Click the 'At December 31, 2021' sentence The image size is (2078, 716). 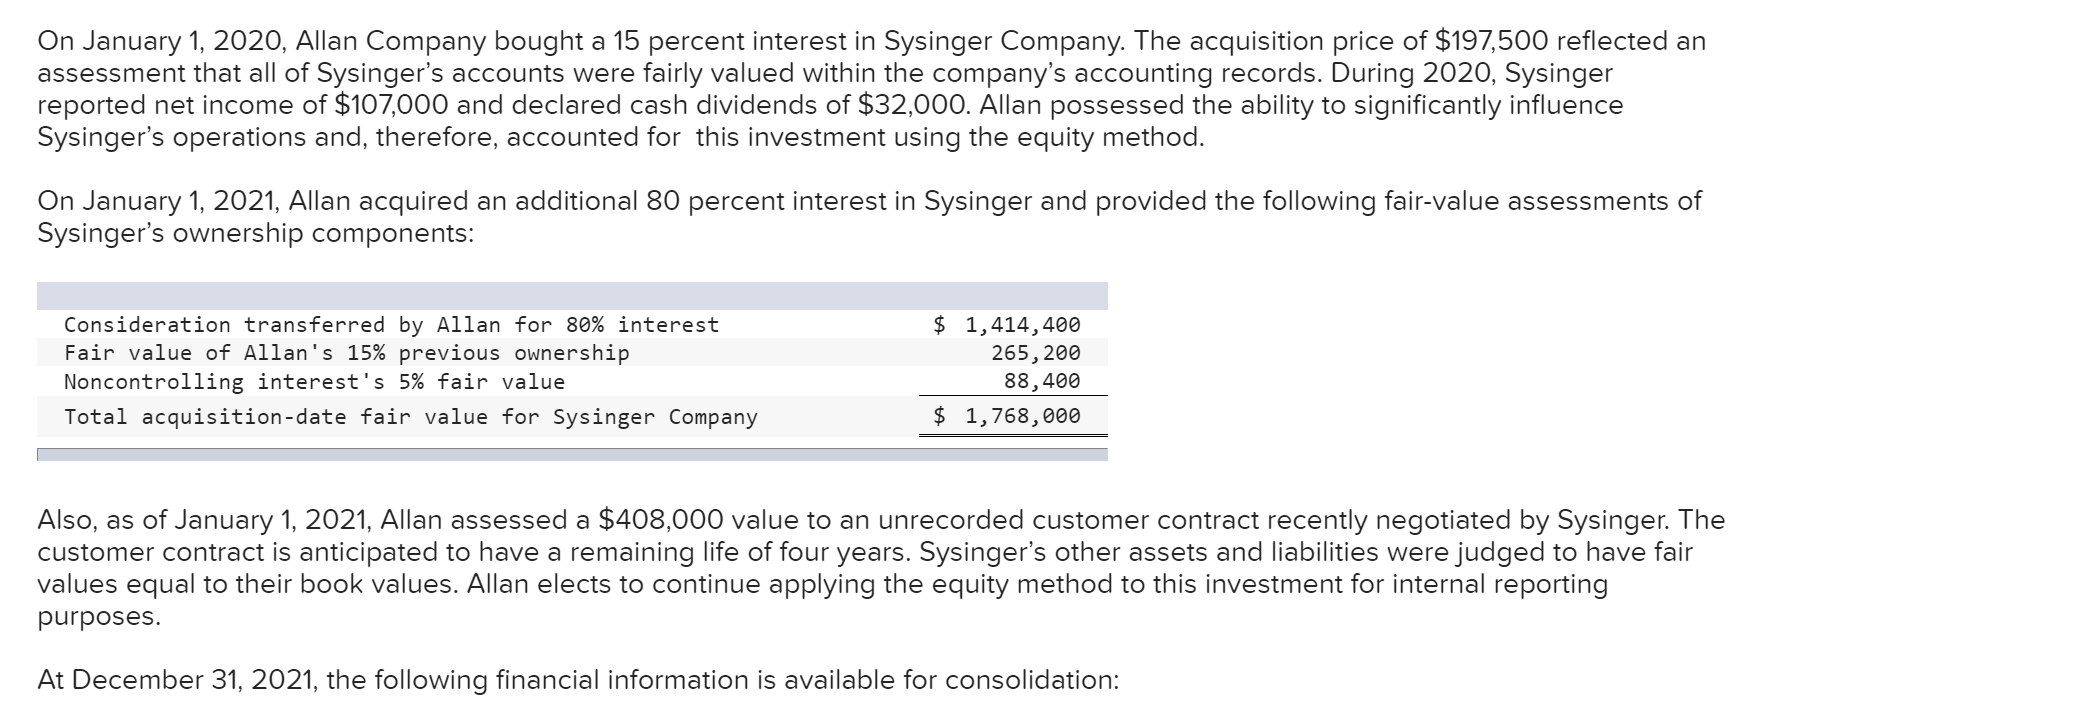(x=577, y=680)
